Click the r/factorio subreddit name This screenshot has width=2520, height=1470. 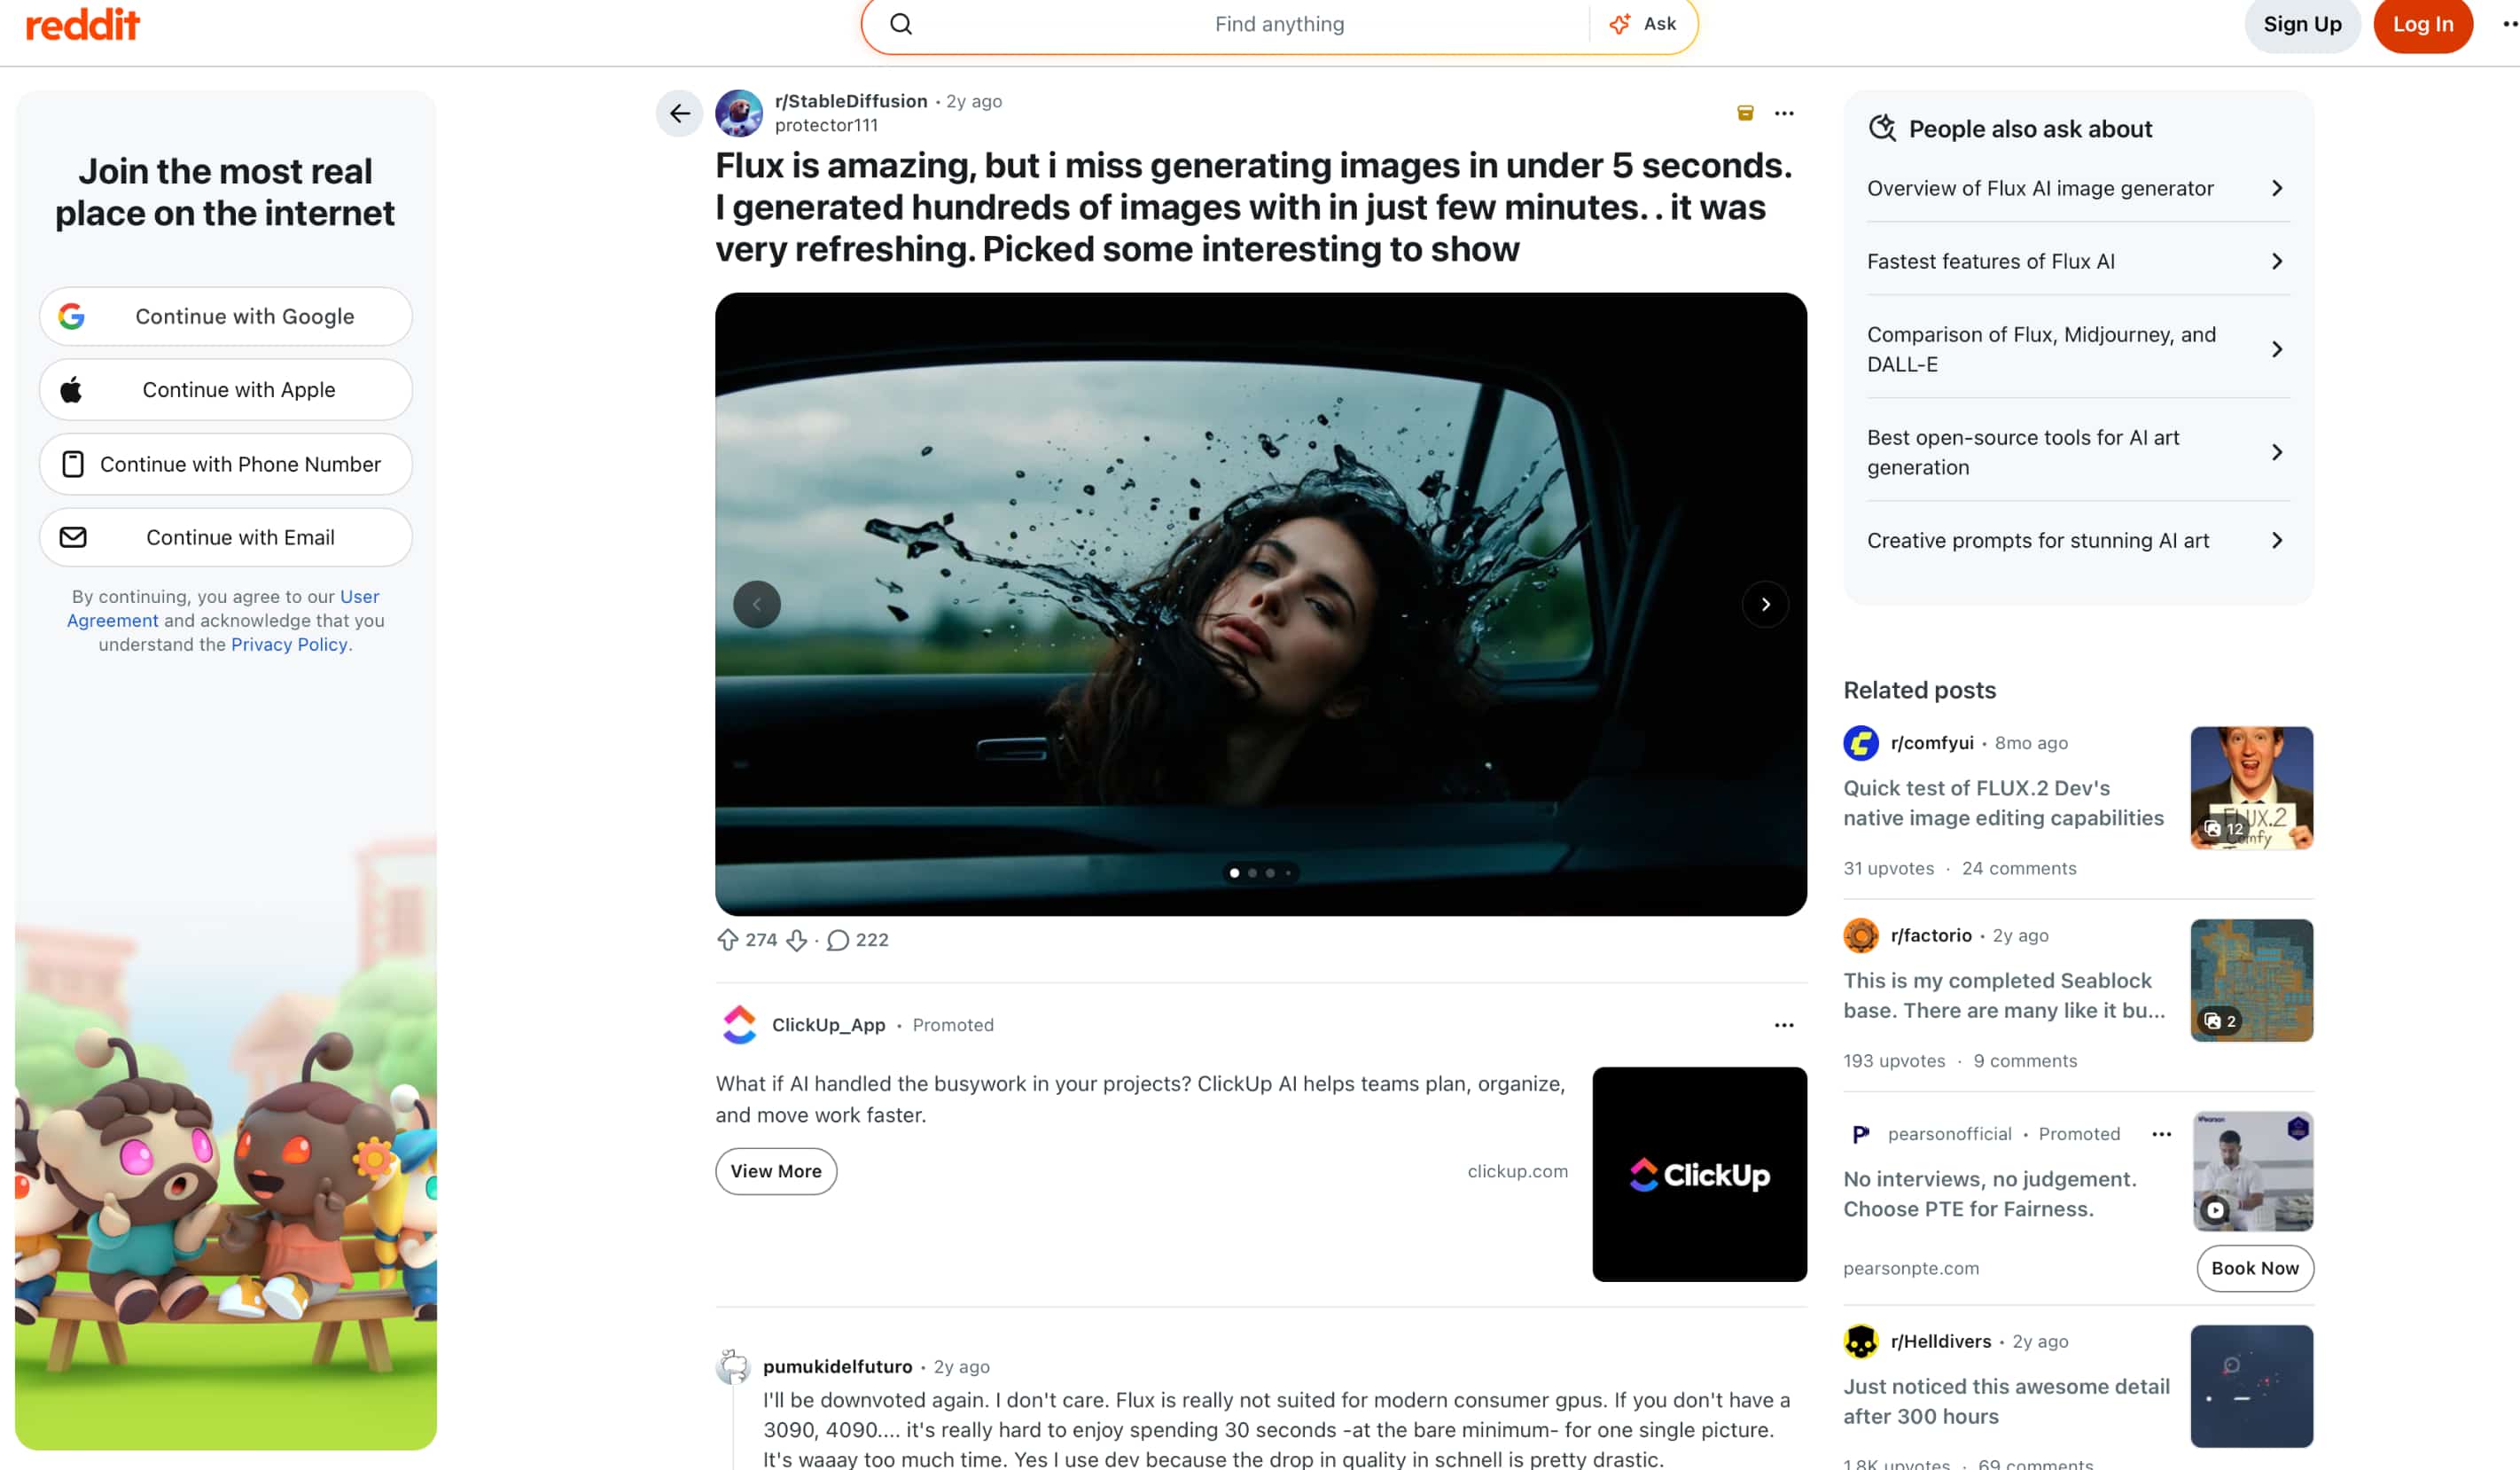[1930, 936]
